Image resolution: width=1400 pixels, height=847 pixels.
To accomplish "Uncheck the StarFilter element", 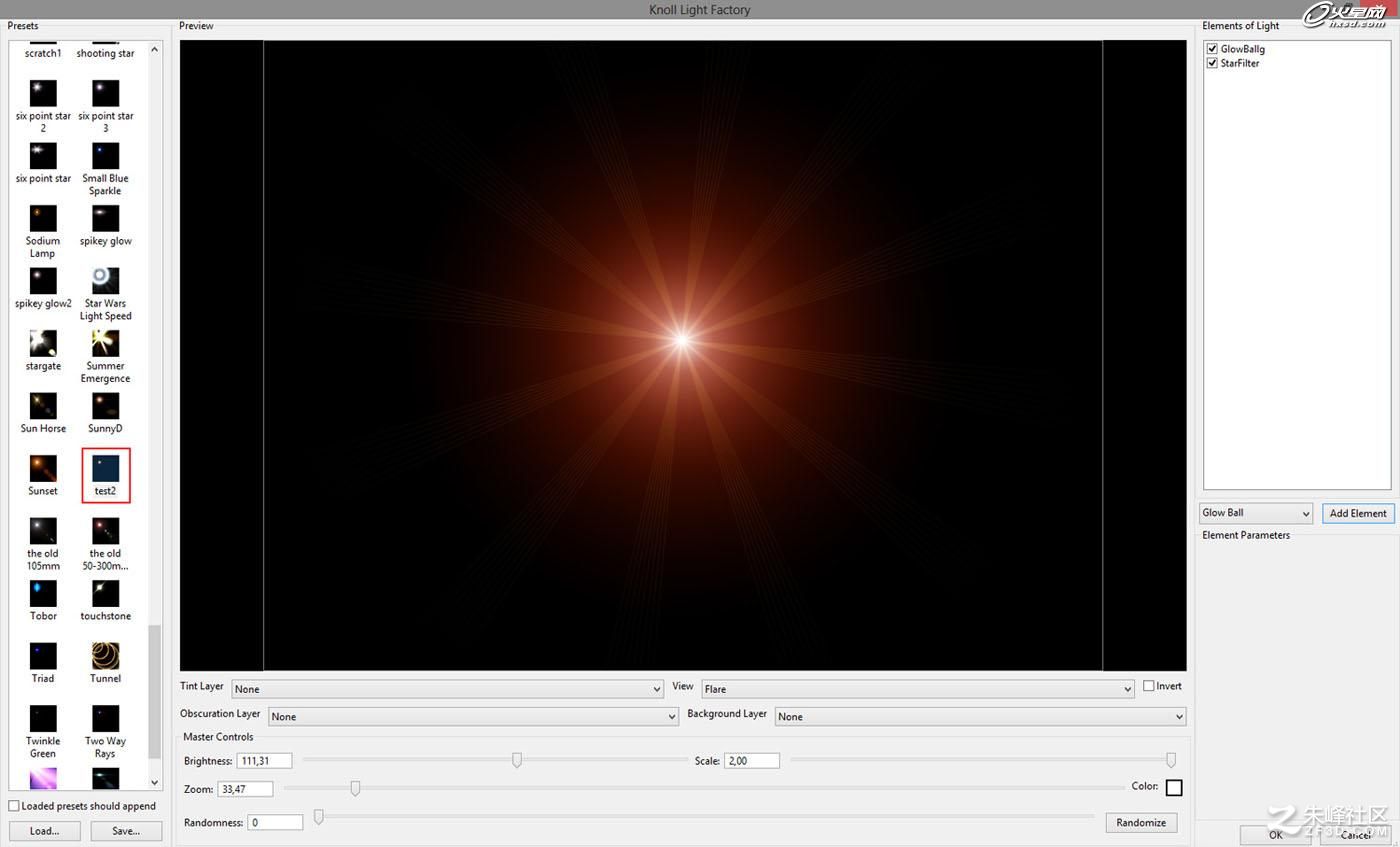I will [x=1212, y=63].
